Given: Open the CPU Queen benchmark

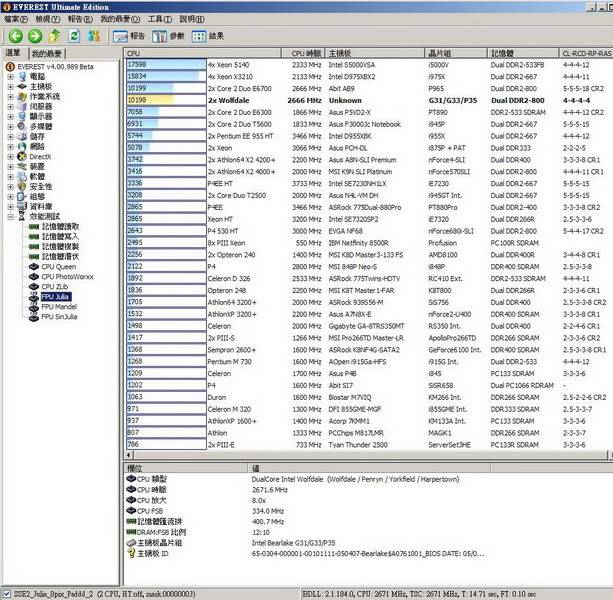Looking at the screenshot, I should tap(59, 267).
